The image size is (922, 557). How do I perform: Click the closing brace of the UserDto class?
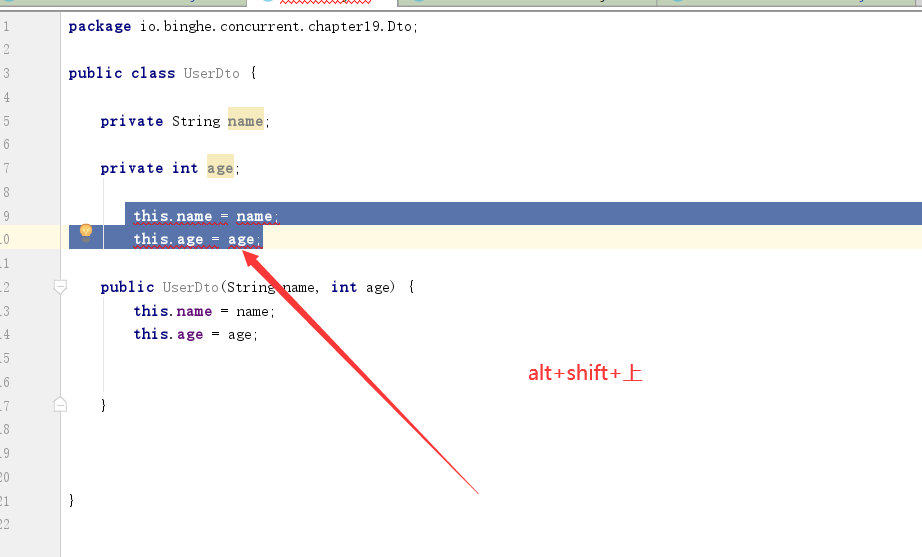72,501
